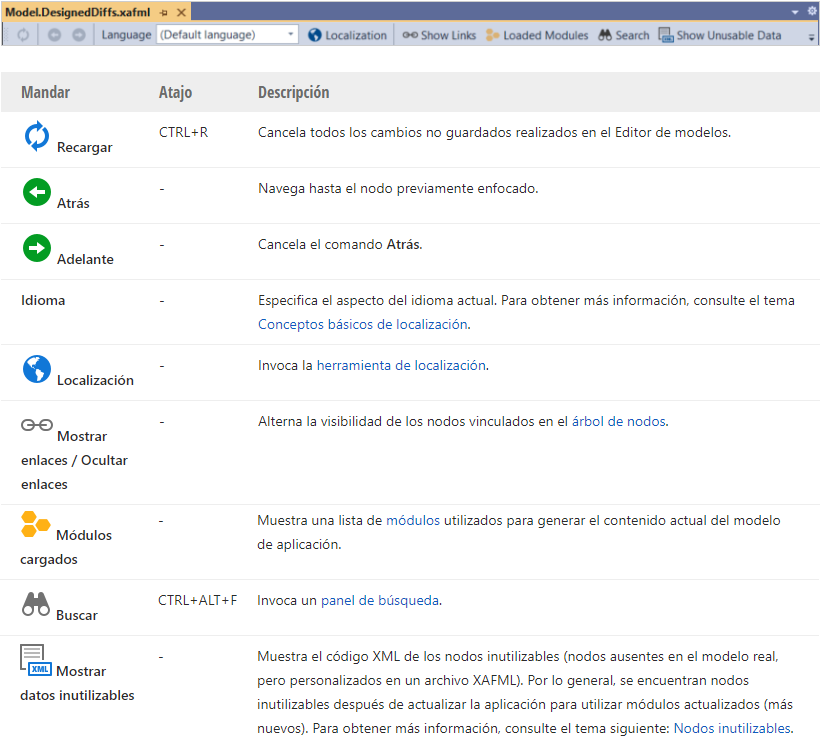Click the Módulos cargados puzzle icon
Screen dimensions: 822x741
[x=36, y=523]
